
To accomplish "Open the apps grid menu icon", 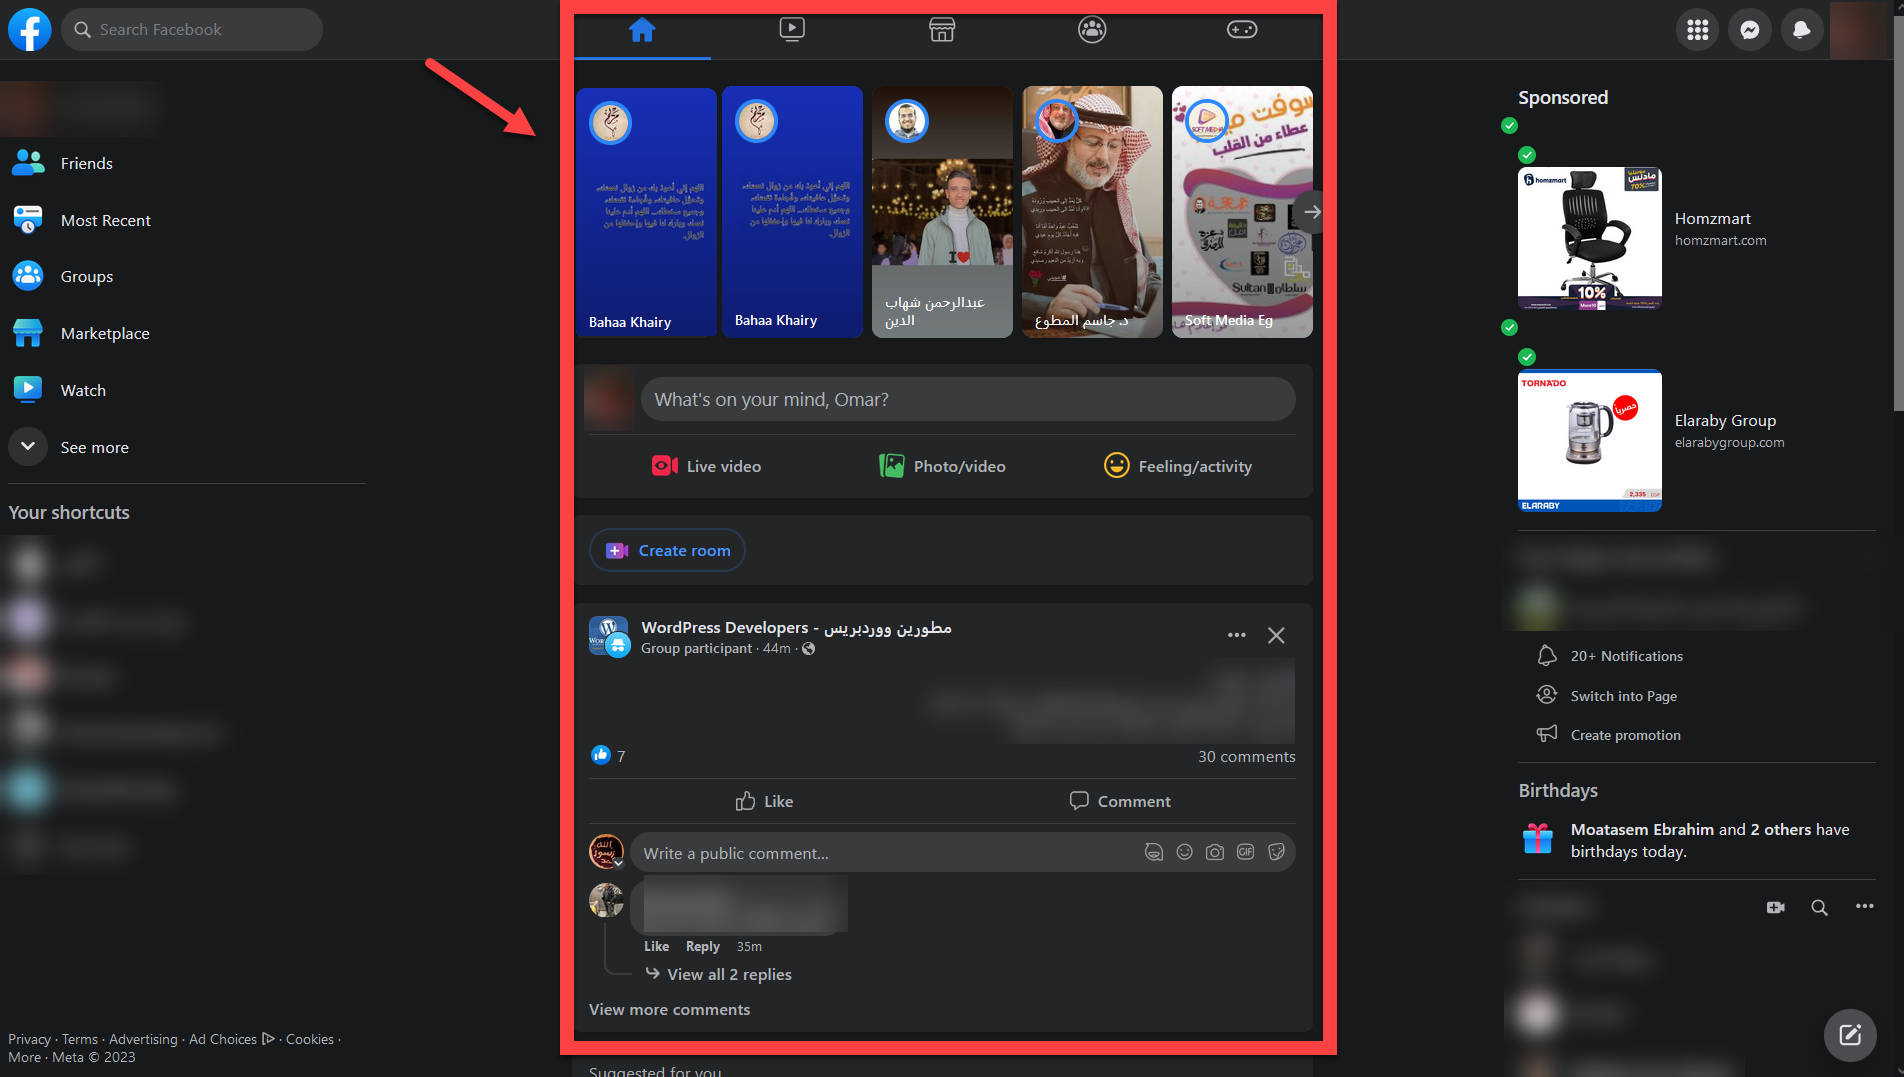I will (x=1697, y=30).
